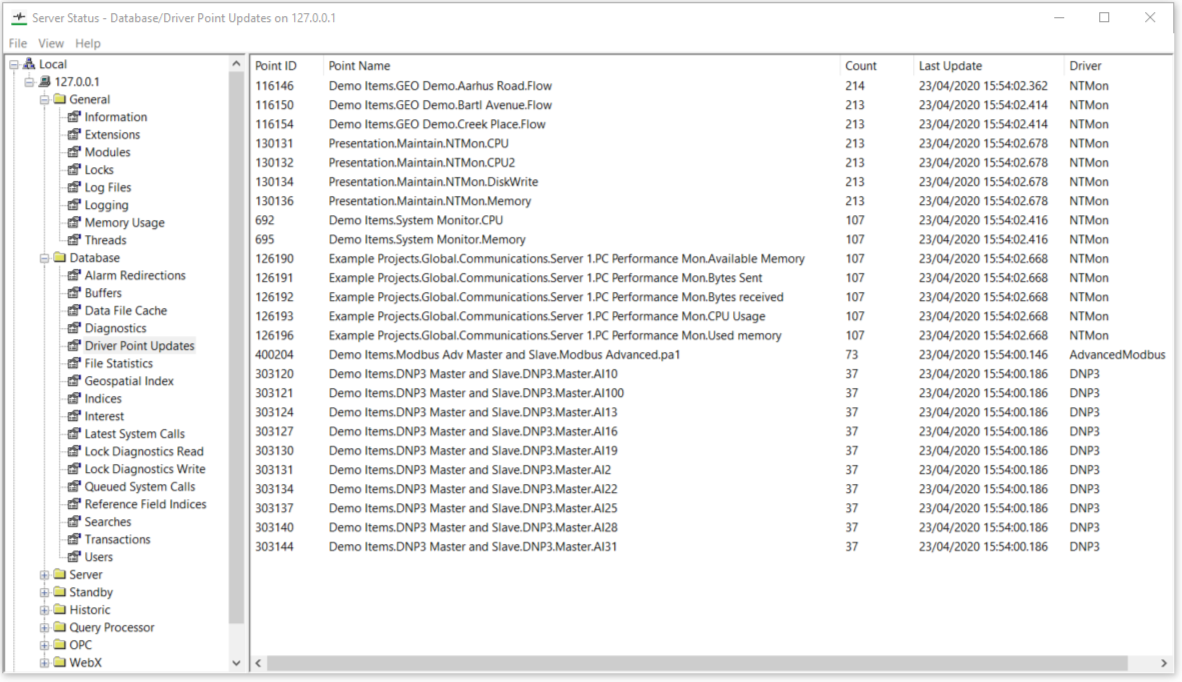Viewport: 1182px width, 682px height.
Task: Sort by the Last Update column header
Action: (950, 66)
